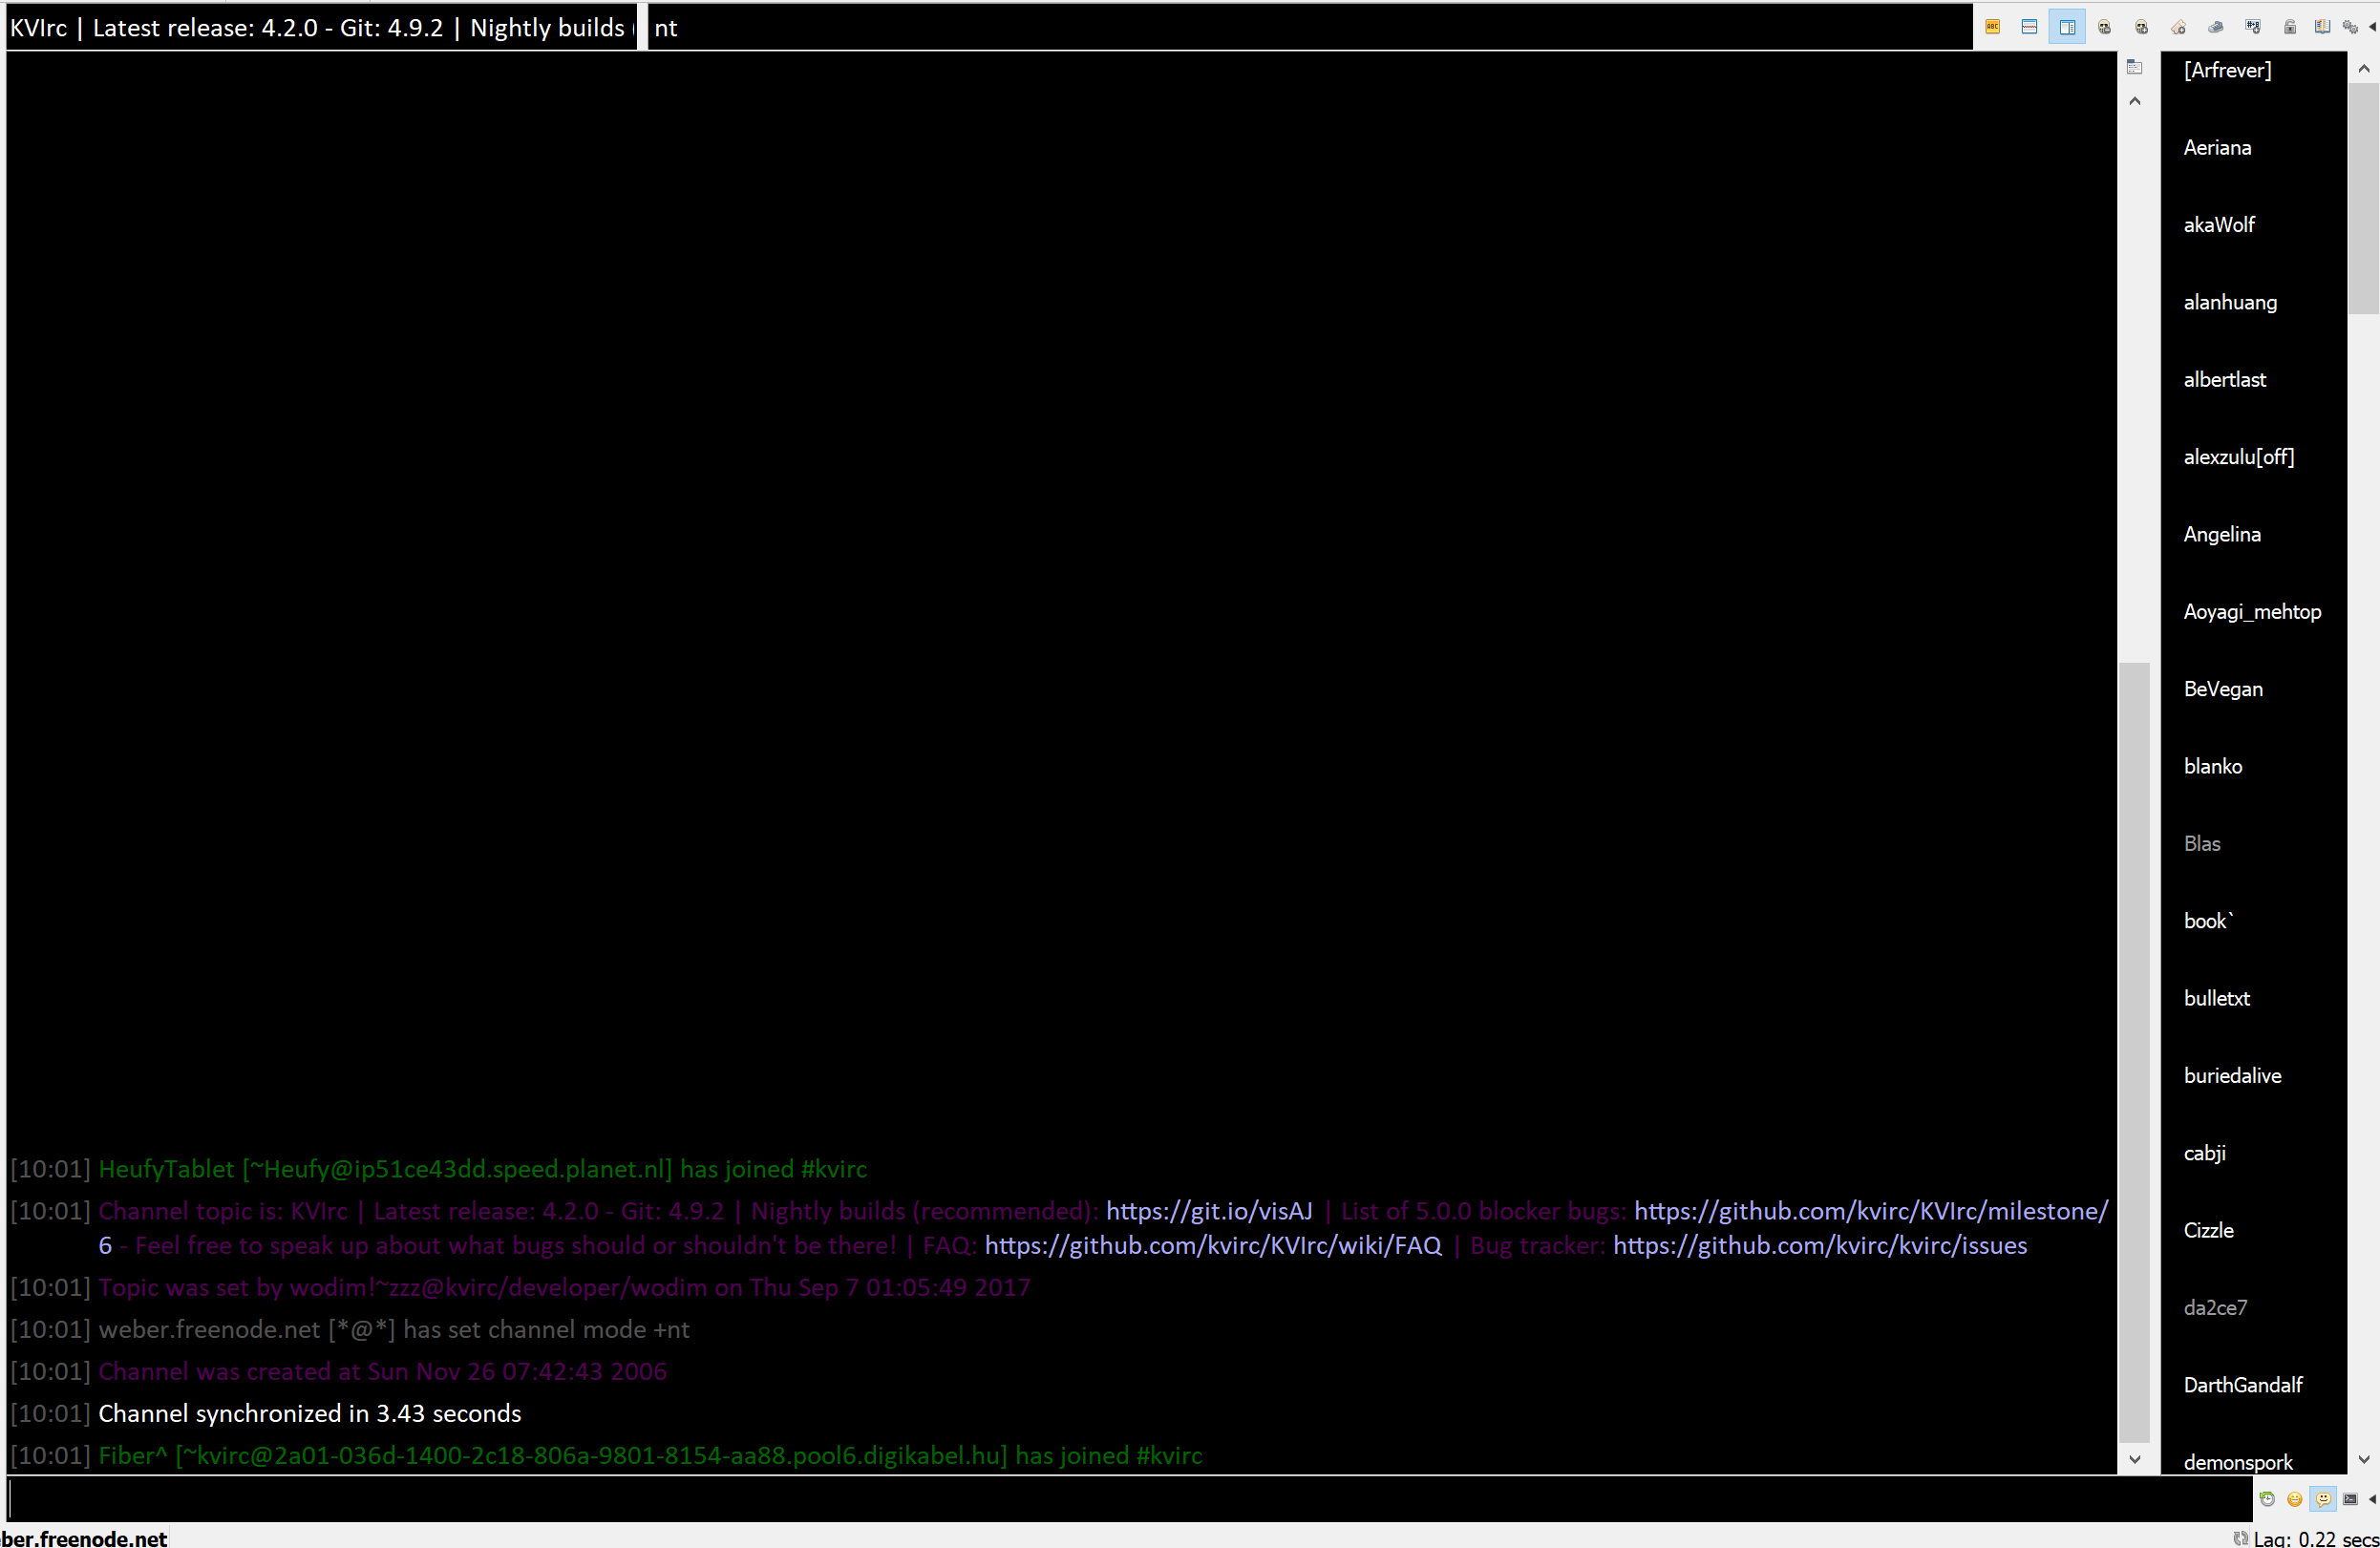Select the ber.freenode.net window entry
The width and height of the screenshot is (2380, 1548).
(x=83, y=1540)
